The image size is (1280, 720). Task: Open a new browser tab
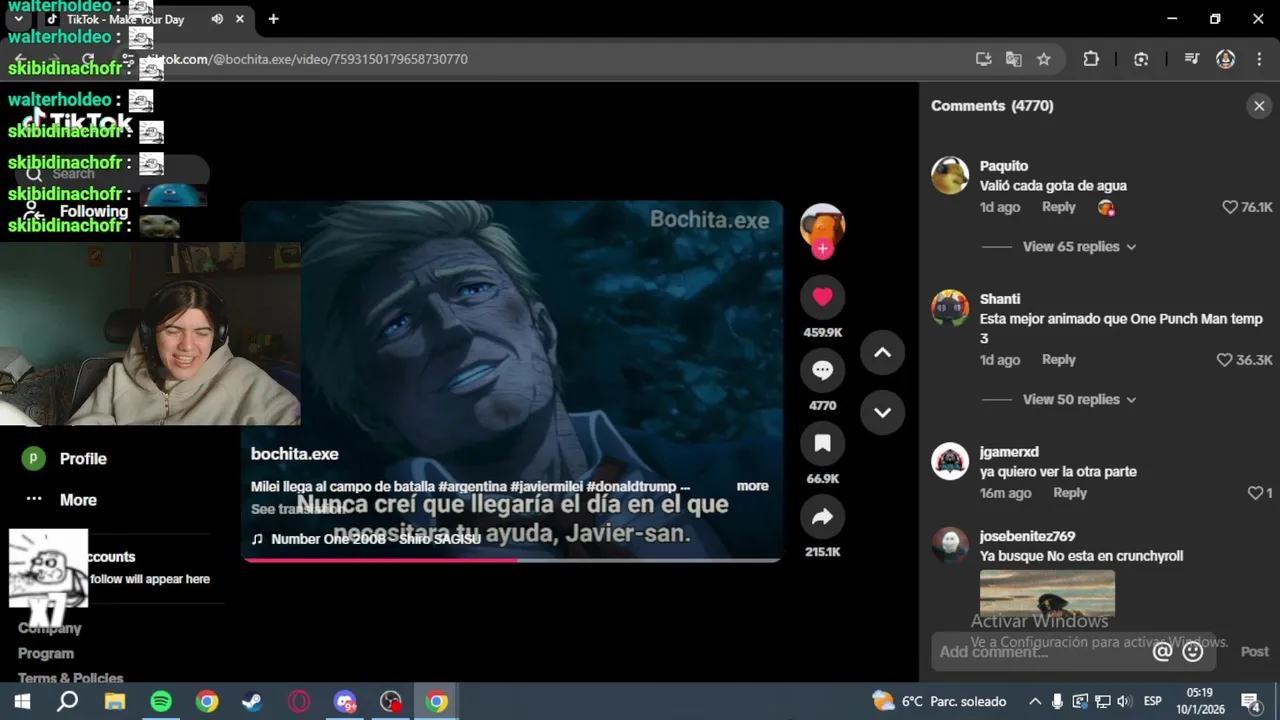[x=273, y=19]
